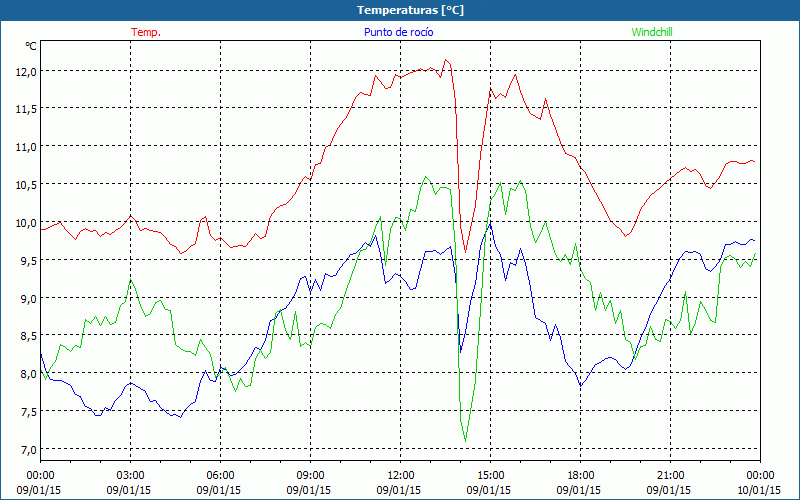Screen dimensions: 800x500
Task: Click the green windchill minimum near 14:00
Action: (x=465, y=440)
